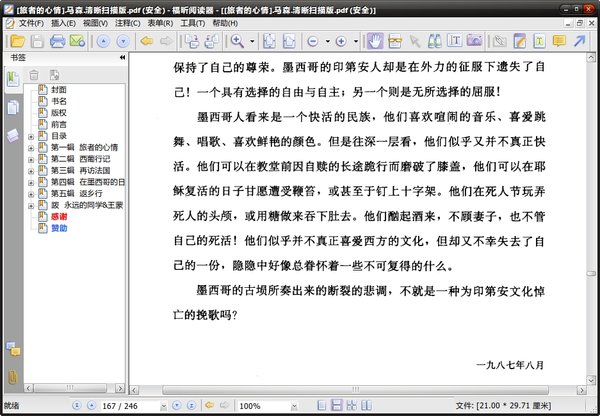The image size is (600, 416).
Task: Click the Email envelope icon
Action: (x=77, y=41)
